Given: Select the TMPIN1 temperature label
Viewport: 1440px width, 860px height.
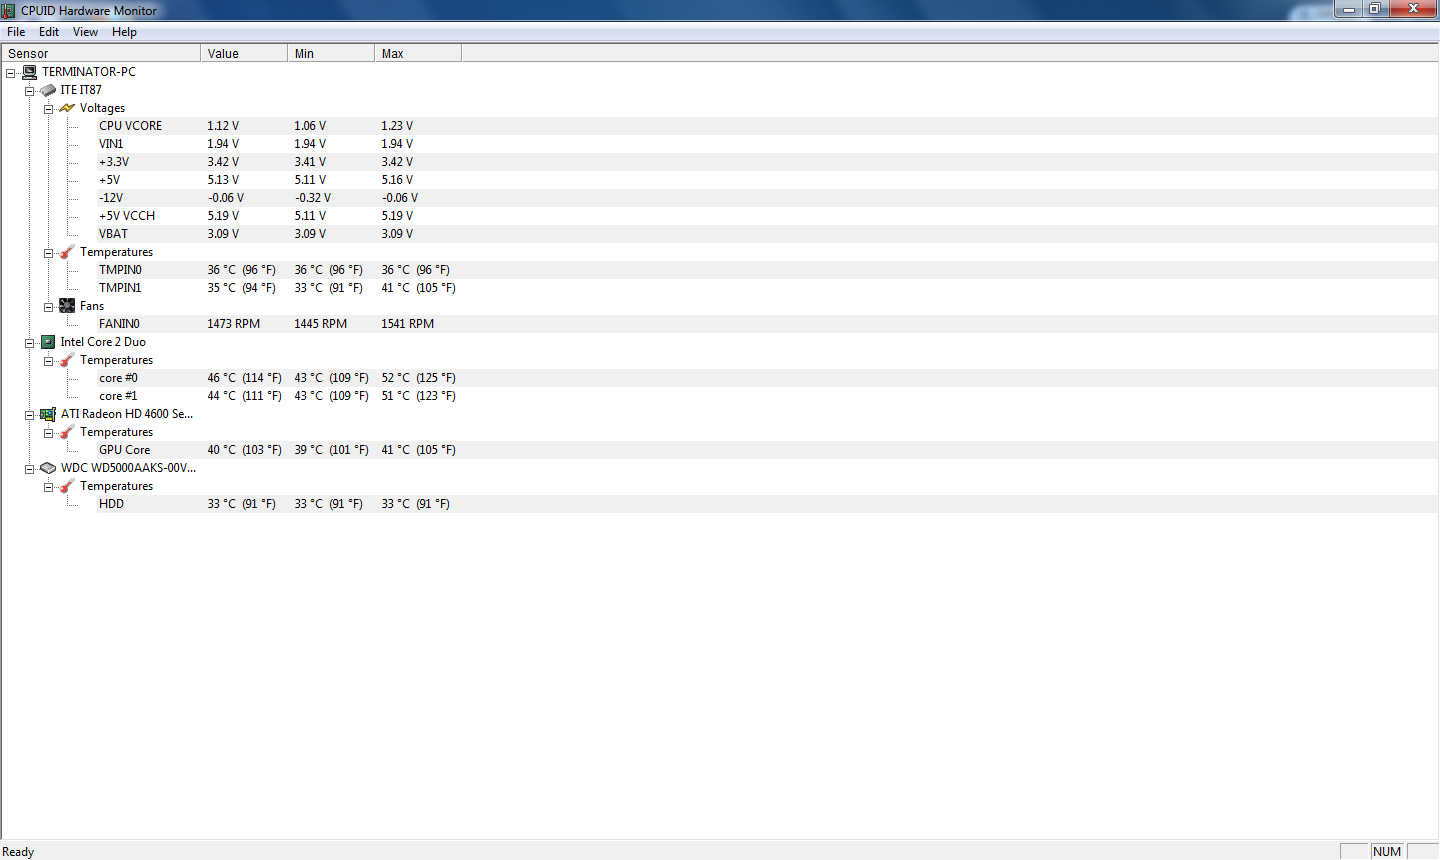Looking at the screenshot, I should tap(120, 288).
